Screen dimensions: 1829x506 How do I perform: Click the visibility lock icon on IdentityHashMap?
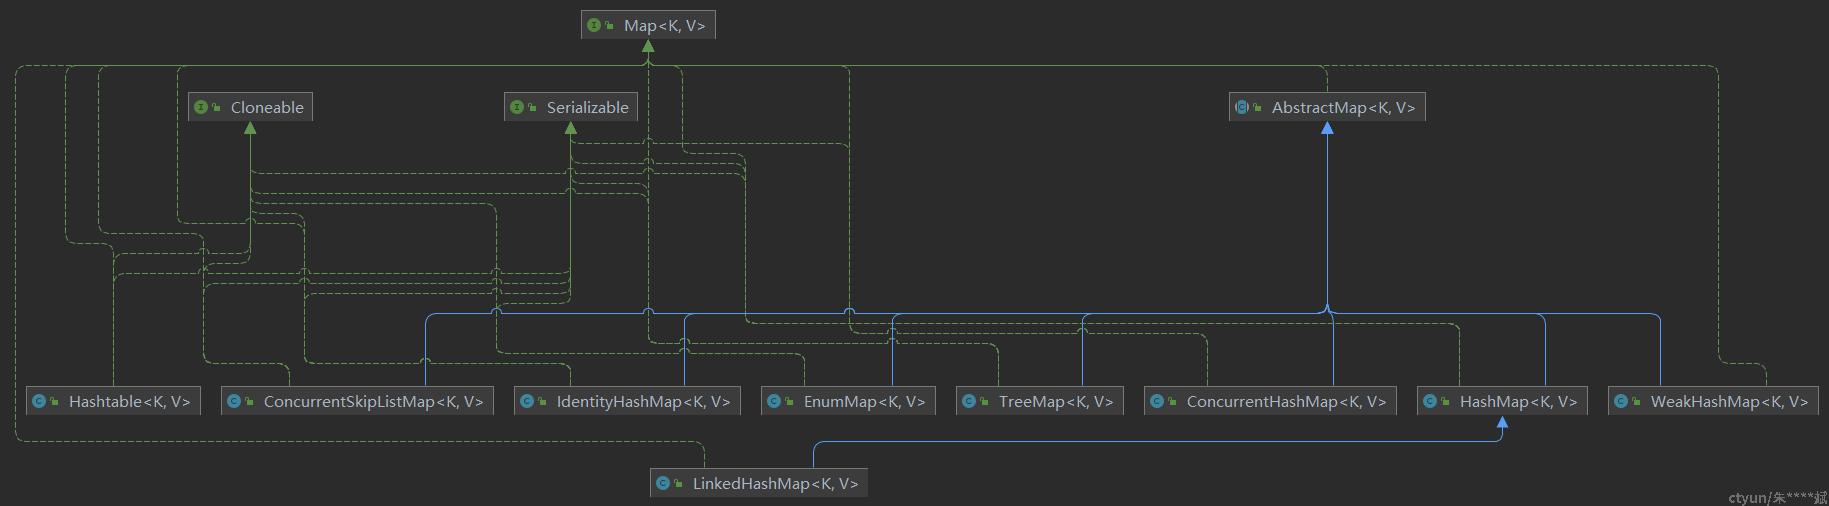(x=542, y=401)
